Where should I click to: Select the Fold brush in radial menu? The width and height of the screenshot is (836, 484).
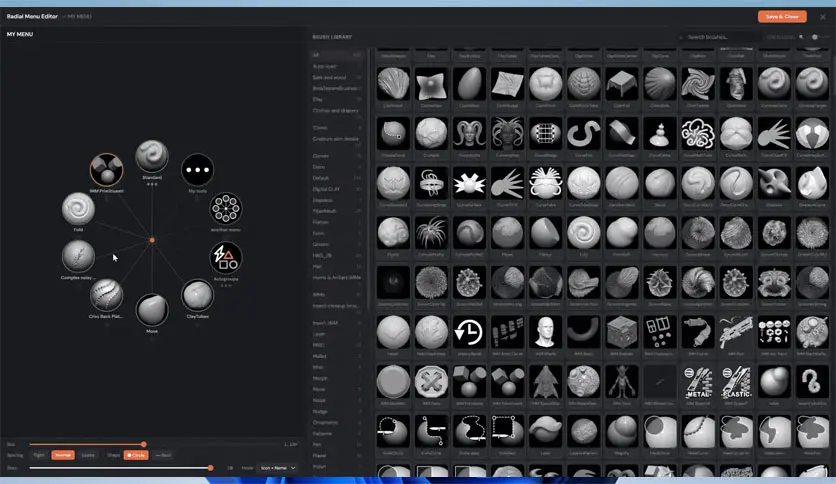point(78,208)
